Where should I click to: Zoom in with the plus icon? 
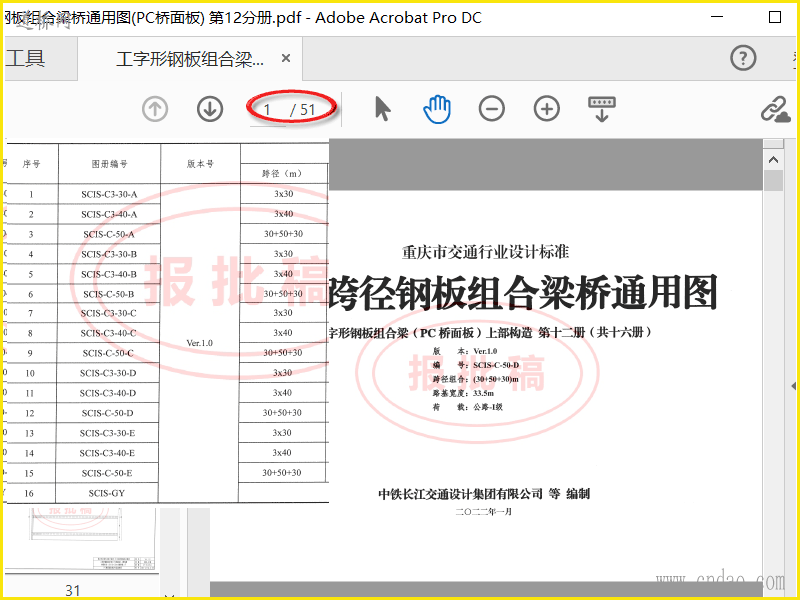click(x=546, y=109)
